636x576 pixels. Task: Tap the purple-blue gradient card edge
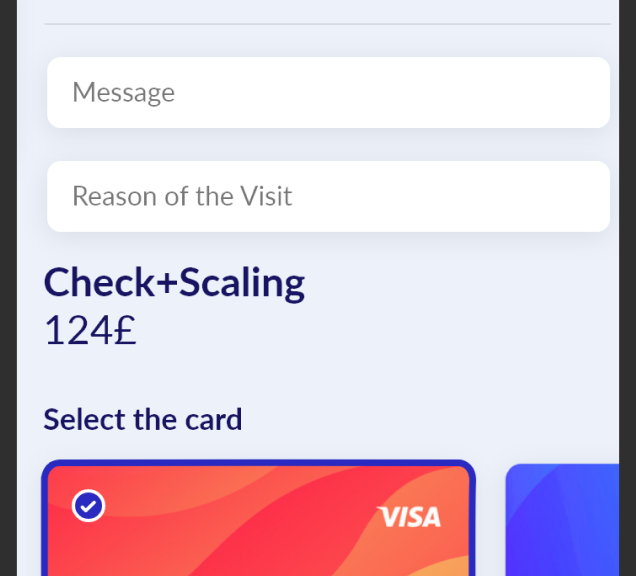point(562,520)
